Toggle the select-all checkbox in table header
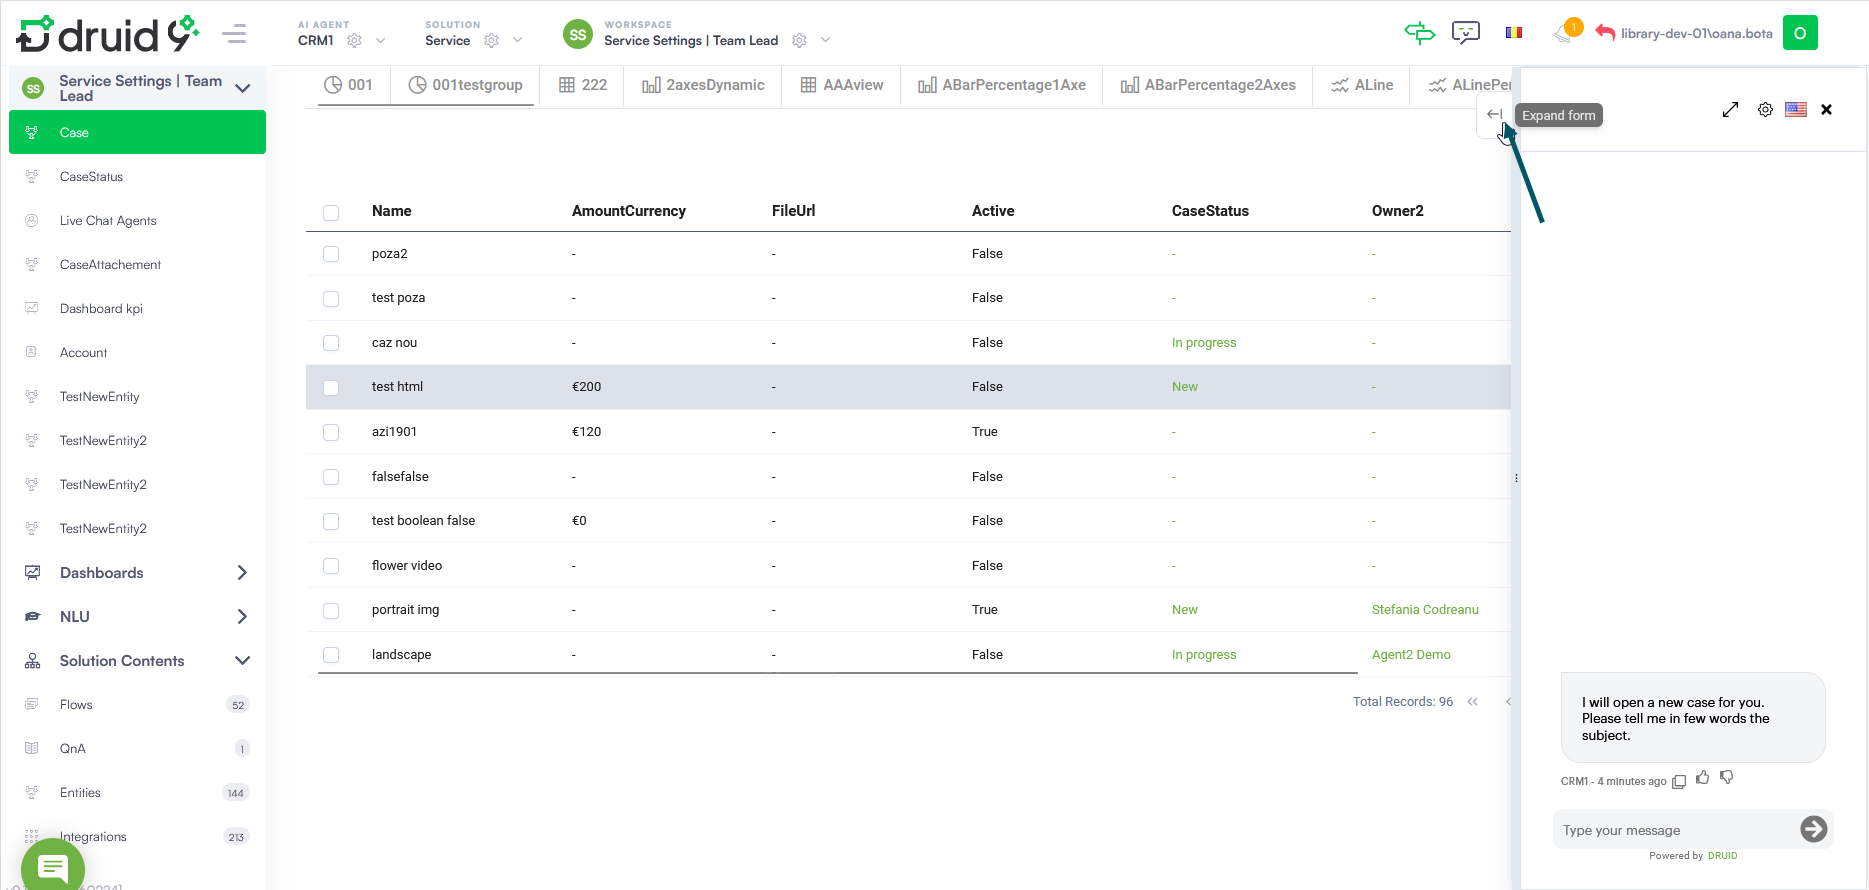Viewport: 1869px width, 890px height. [x=331, y=212]
